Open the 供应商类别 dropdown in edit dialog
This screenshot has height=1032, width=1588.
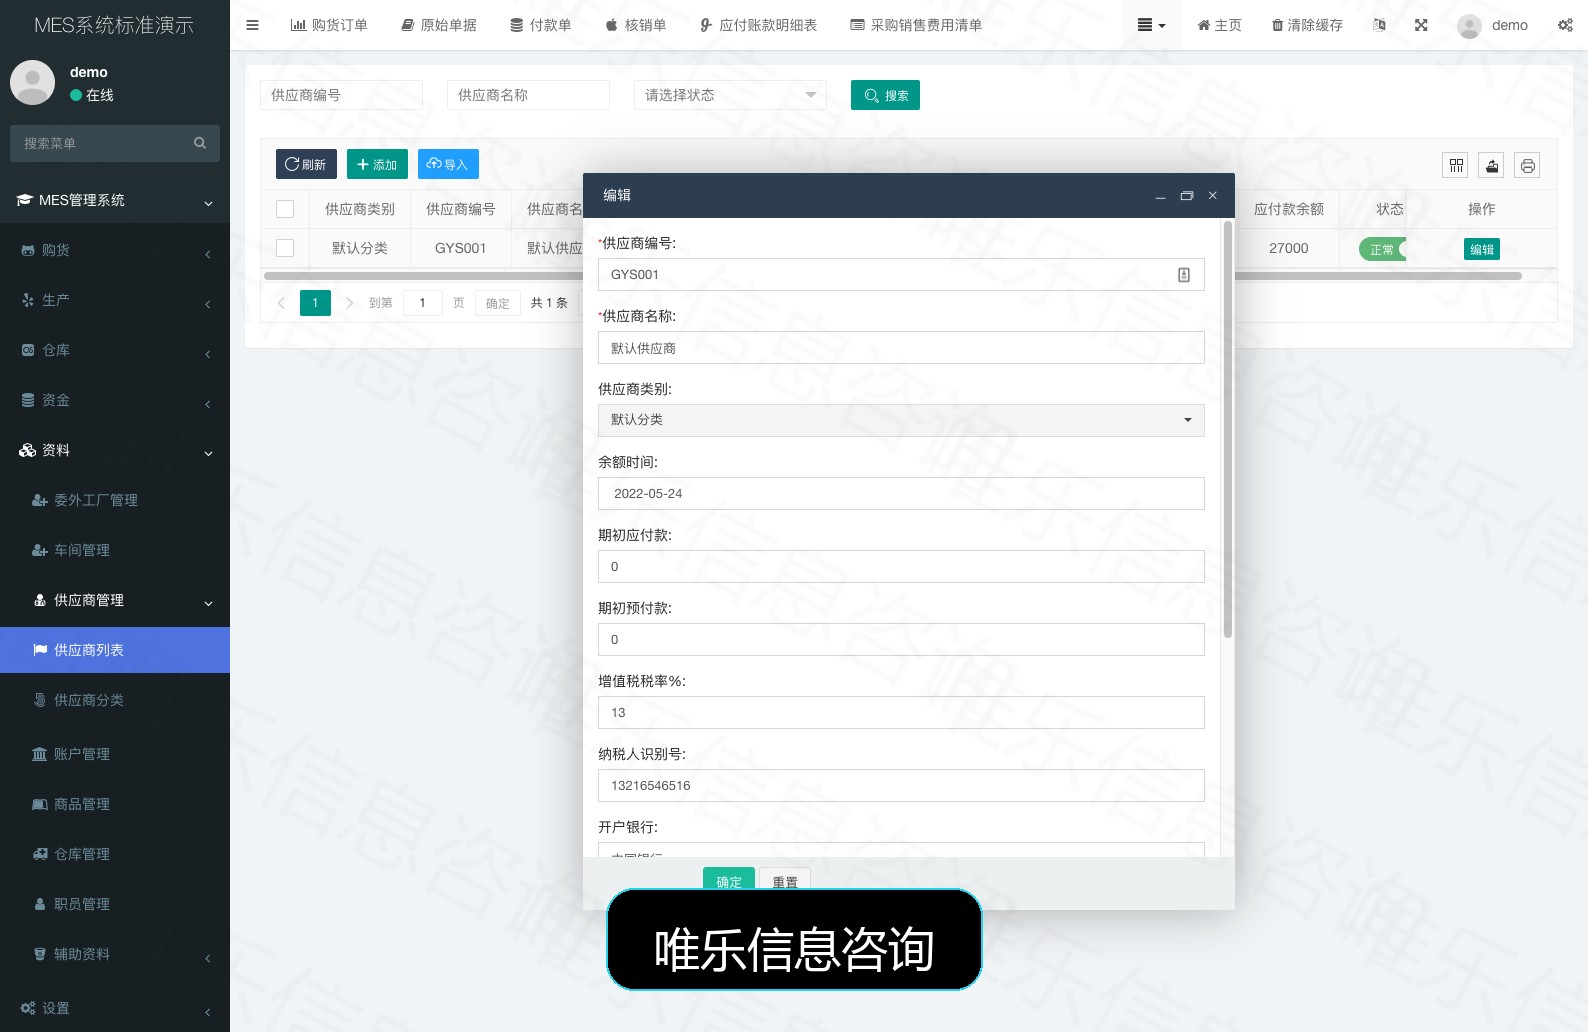pos(901,420)
